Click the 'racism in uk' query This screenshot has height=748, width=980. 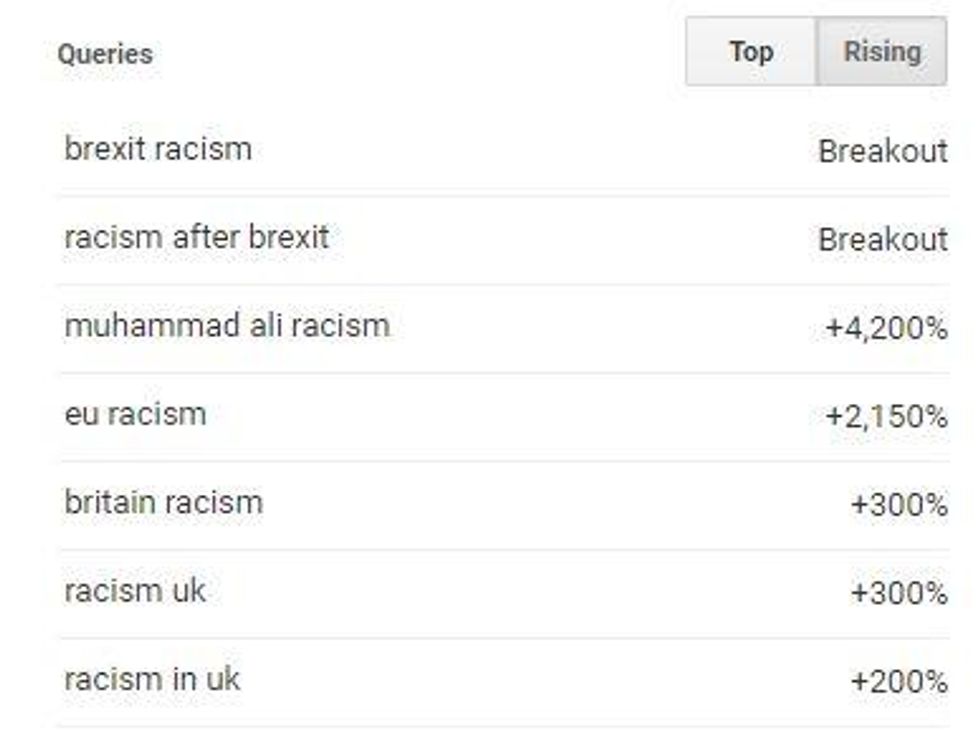(152, 680)
